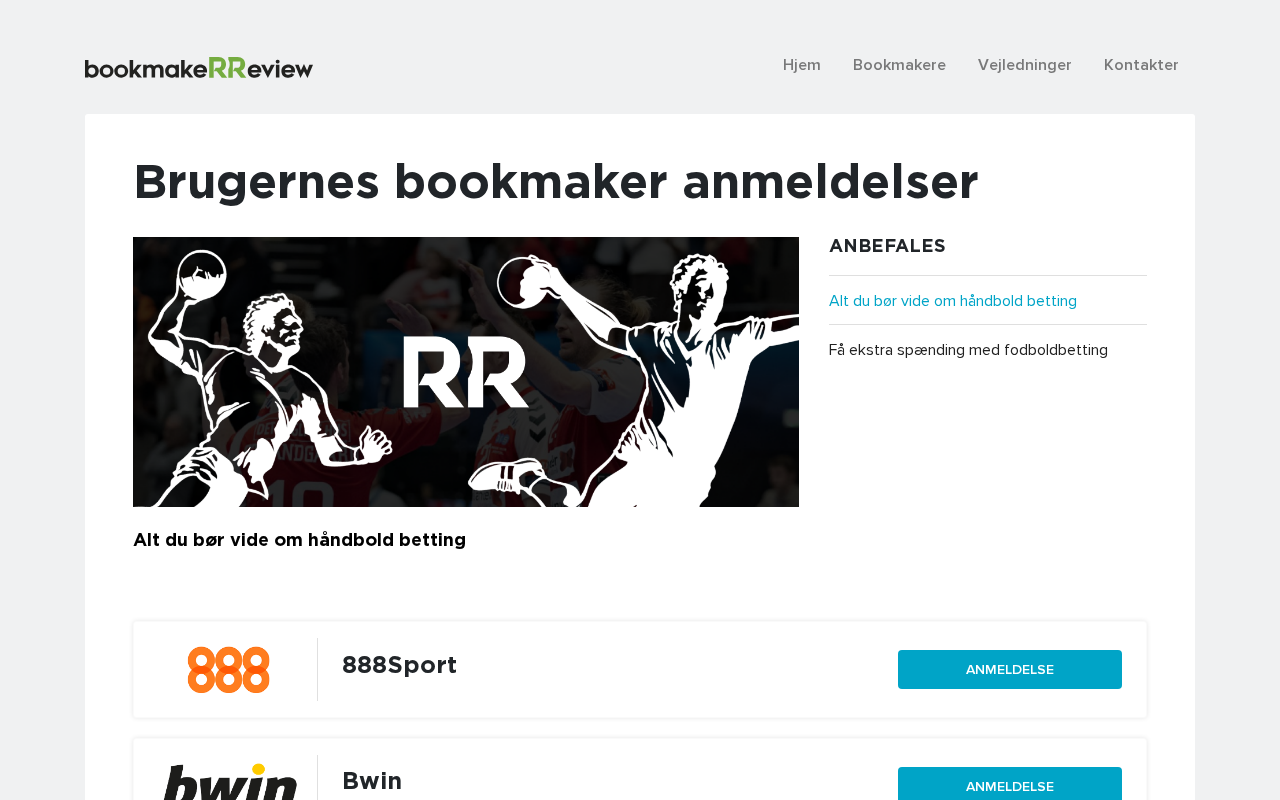Screen dimensions: 1280x800
Task: Open sidebar link about håndbold betting
Action: (x=953, y=301)
